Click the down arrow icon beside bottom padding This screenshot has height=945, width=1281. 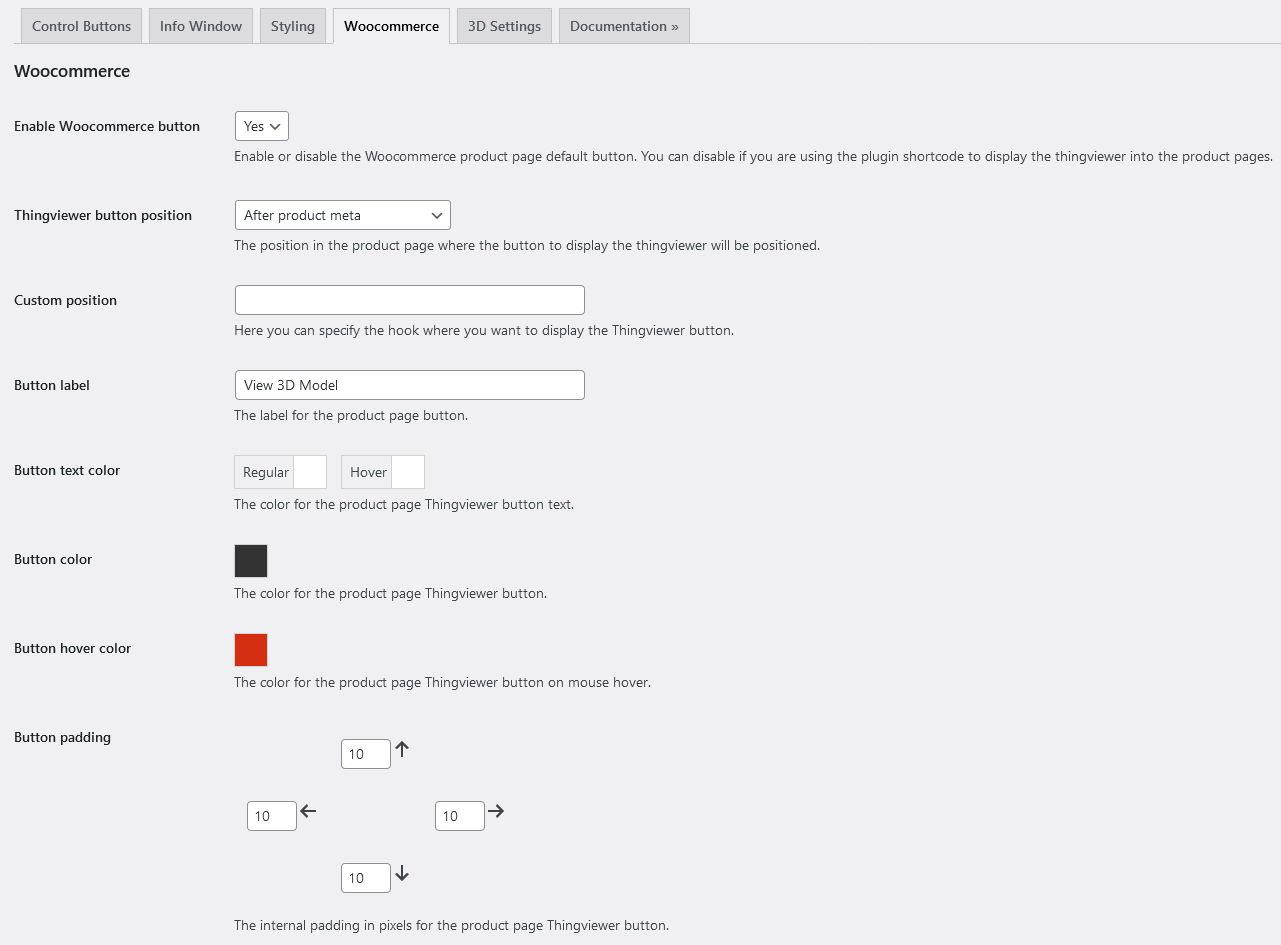(402, 874)
